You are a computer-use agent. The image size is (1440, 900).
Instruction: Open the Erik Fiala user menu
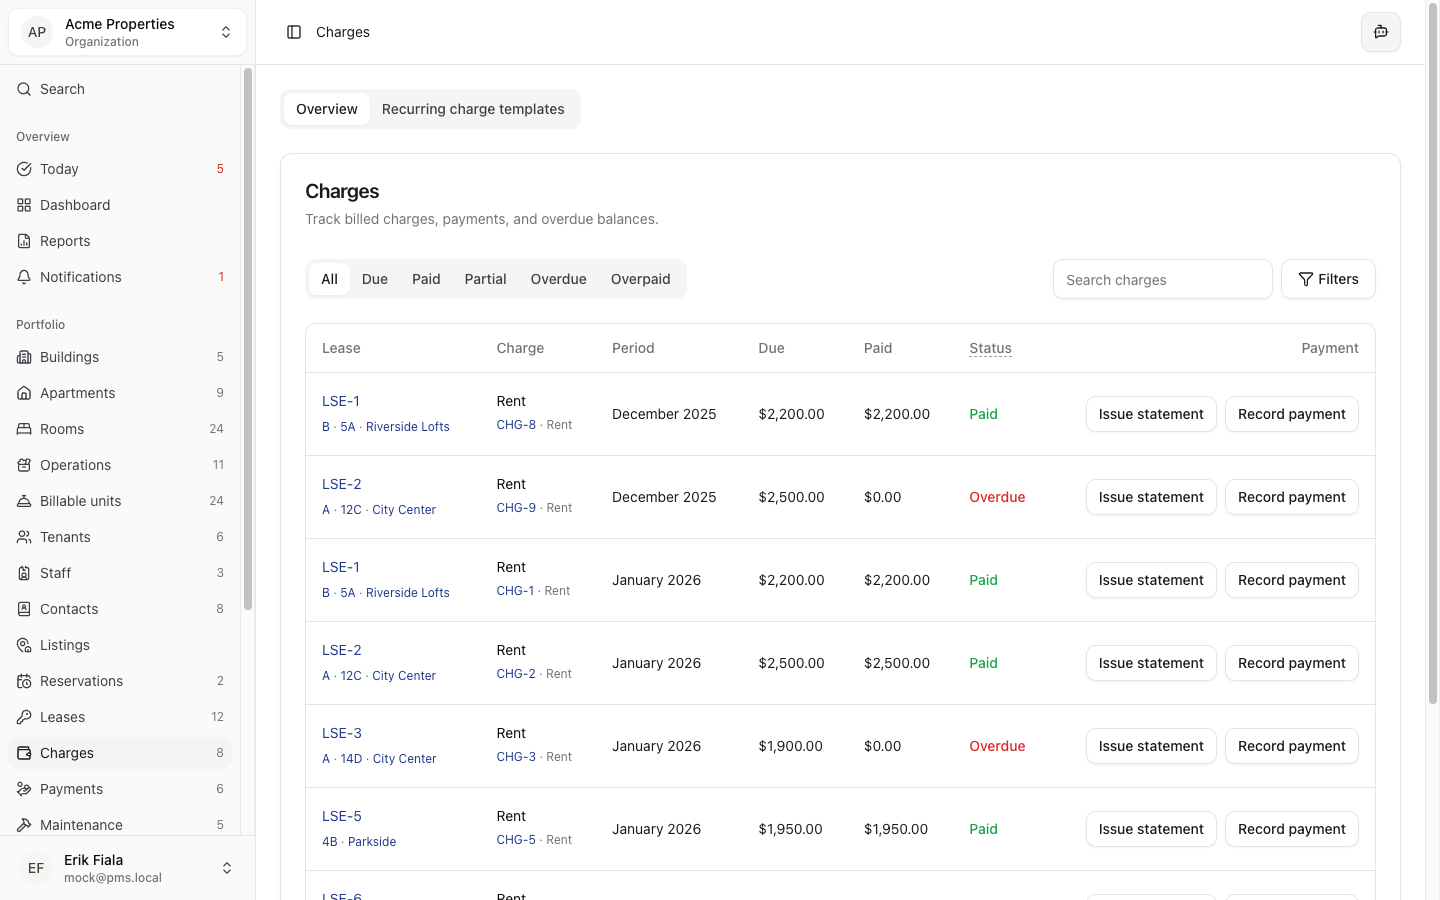127,868
